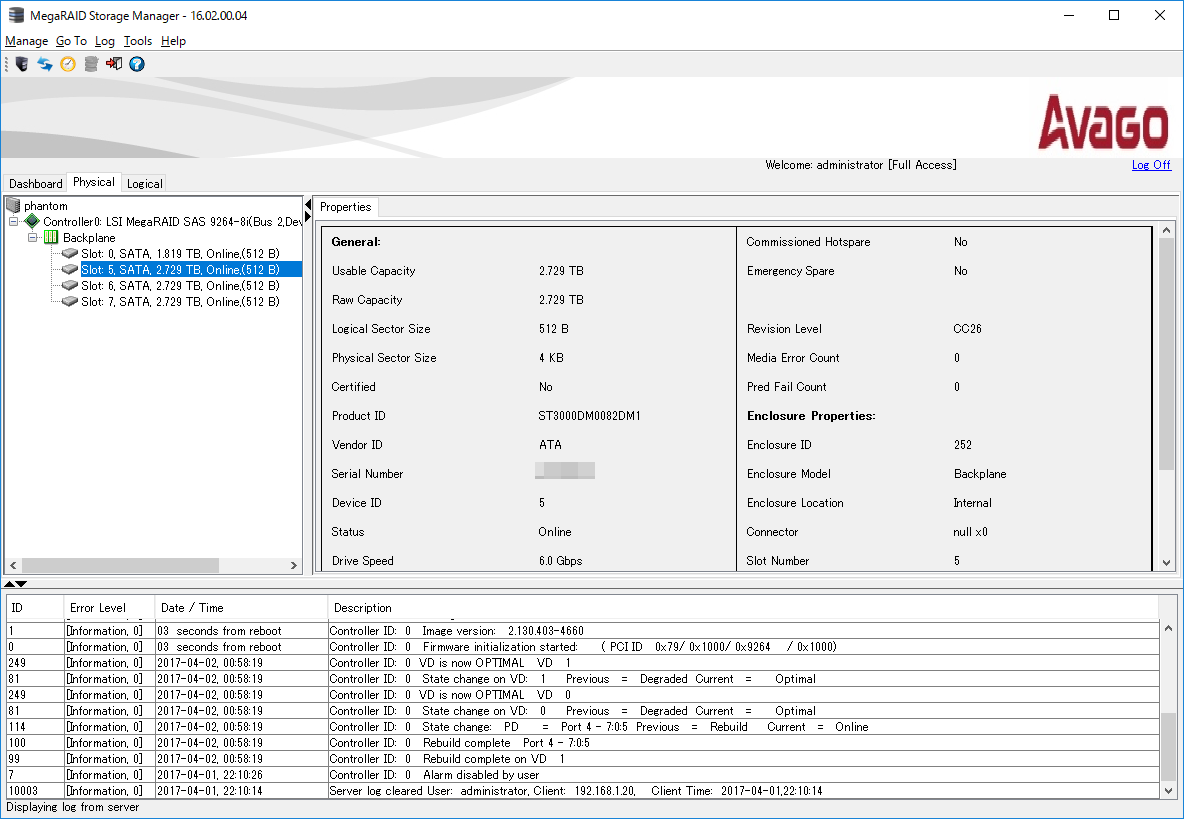Screen dimensions: 1184x819
Task: Select the Slot 6 drive icon
Action: click(x=70, y=285)
